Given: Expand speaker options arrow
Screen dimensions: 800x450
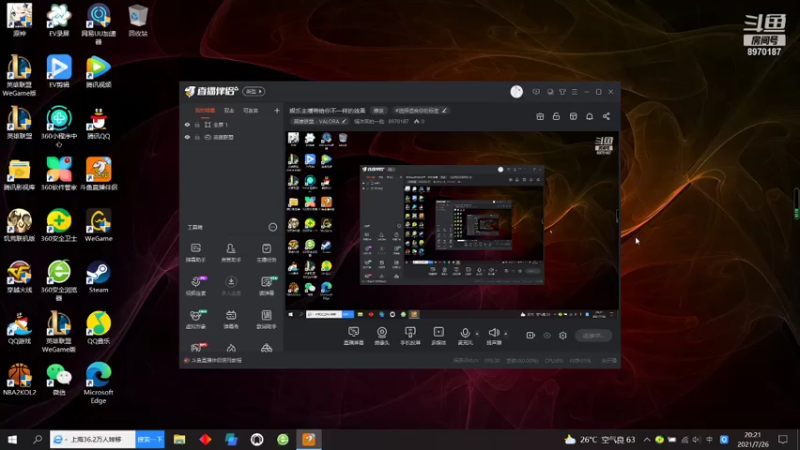Looking at the screenshot, I should 506,334.
